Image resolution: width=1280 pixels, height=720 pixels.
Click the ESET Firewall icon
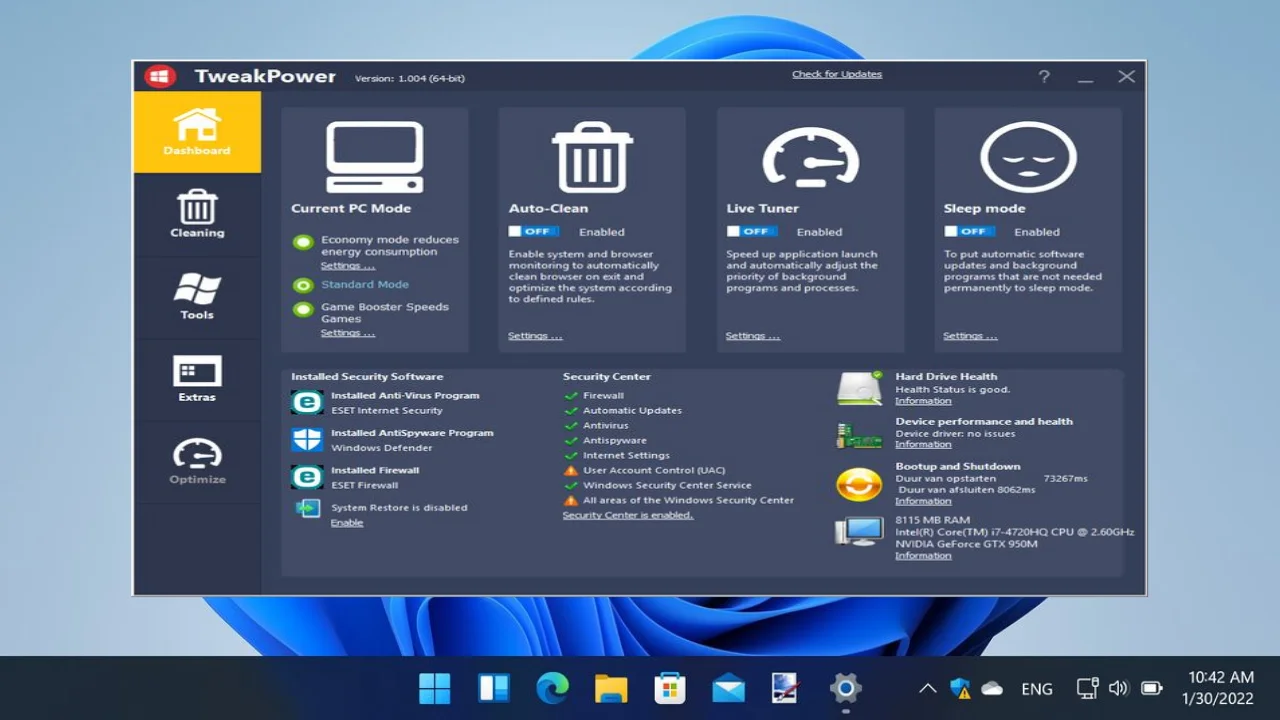(x=306, y=477)
